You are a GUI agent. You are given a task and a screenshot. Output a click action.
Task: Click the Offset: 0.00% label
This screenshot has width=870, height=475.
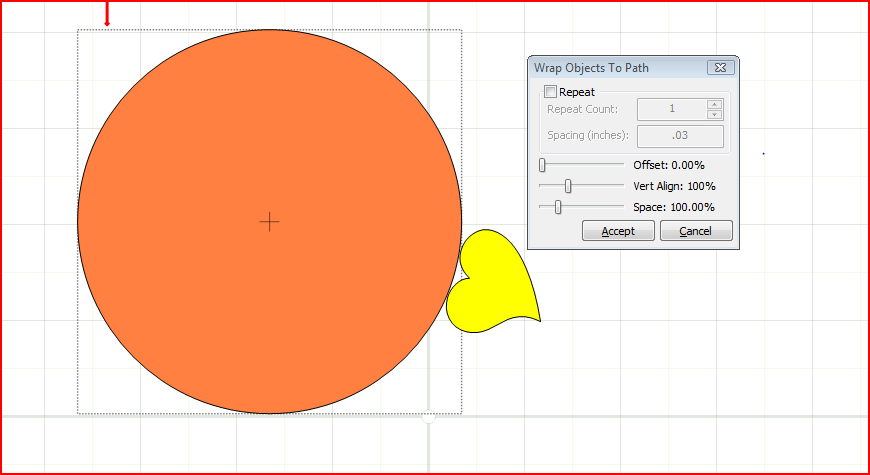tap(669, 165)
